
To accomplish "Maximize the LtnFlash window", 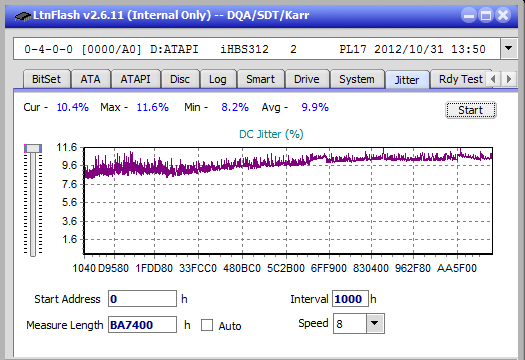I will pos(486,15).
